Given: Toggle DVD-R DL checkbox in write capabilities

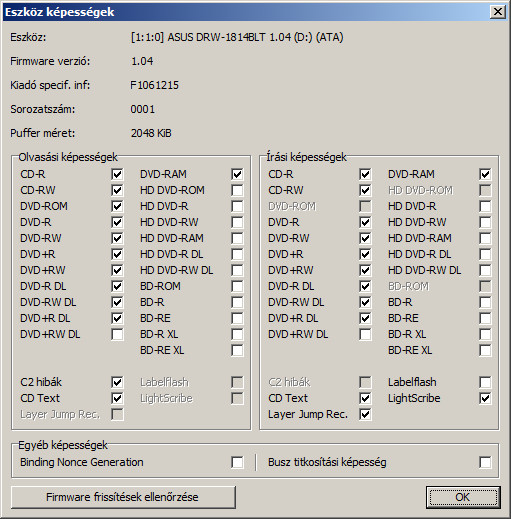Looking at the screenshot, I should pyautogui.click(x=365, y=286).
